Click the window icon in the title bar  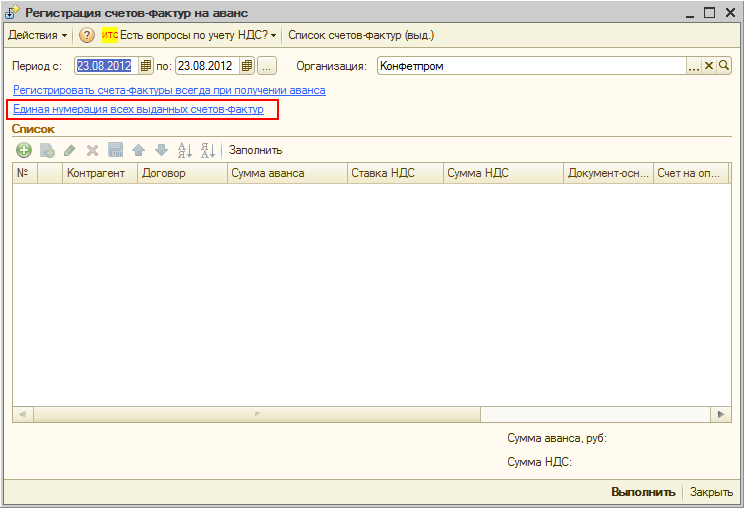[12, 12]
